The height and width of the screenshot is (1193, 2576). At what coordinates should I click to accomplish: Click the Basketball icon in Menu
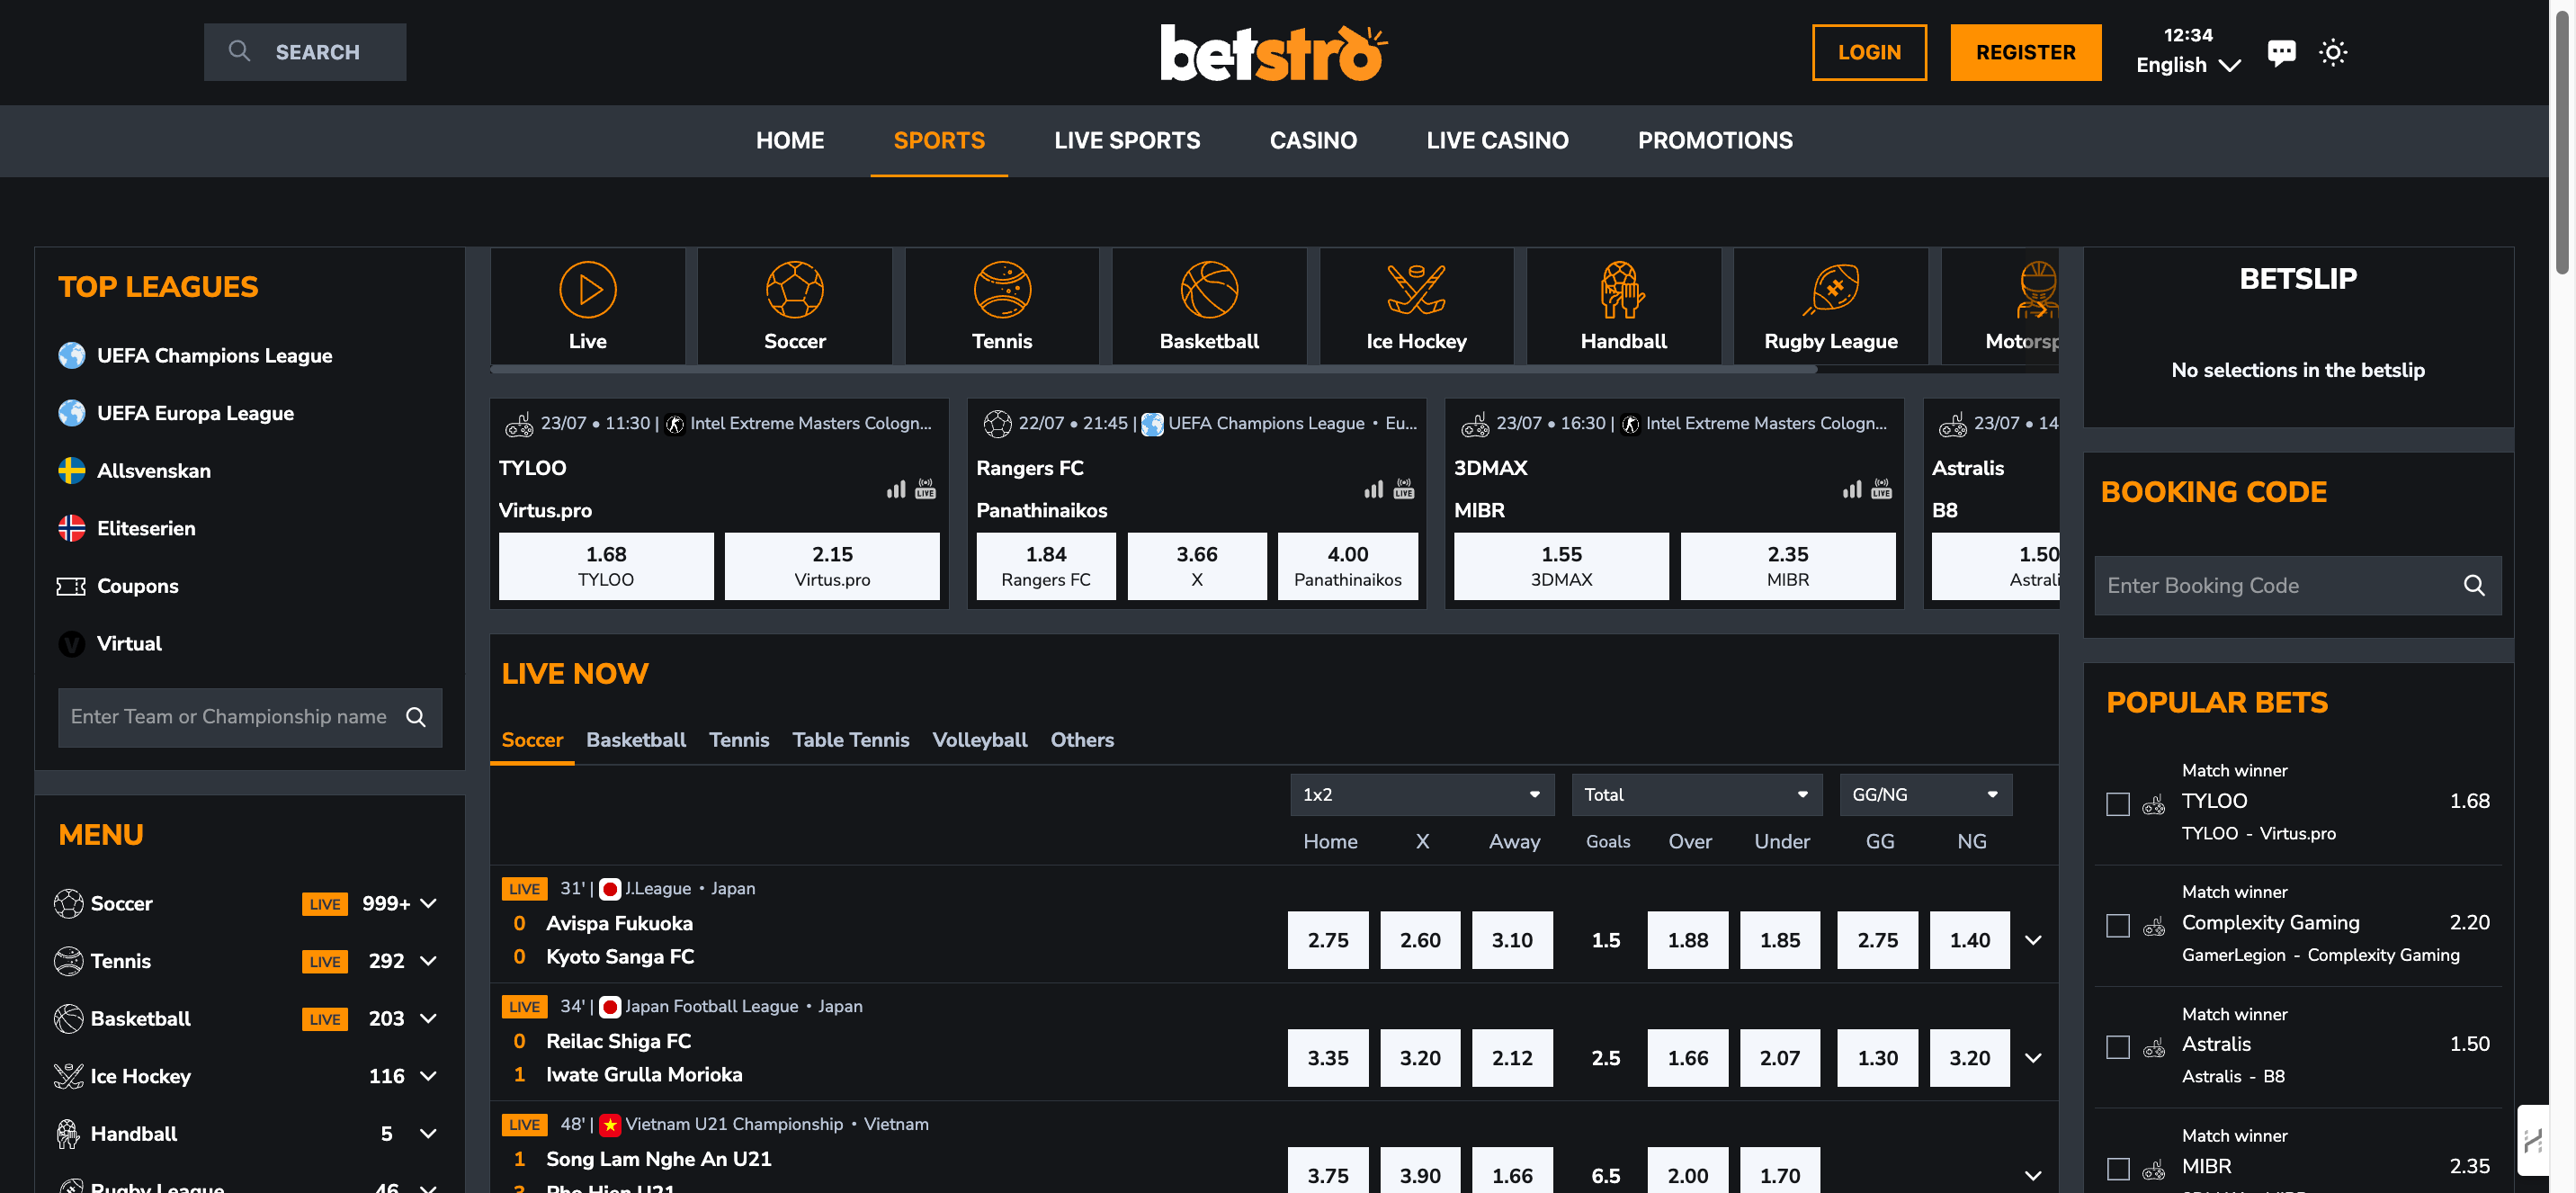point(69,1019)
